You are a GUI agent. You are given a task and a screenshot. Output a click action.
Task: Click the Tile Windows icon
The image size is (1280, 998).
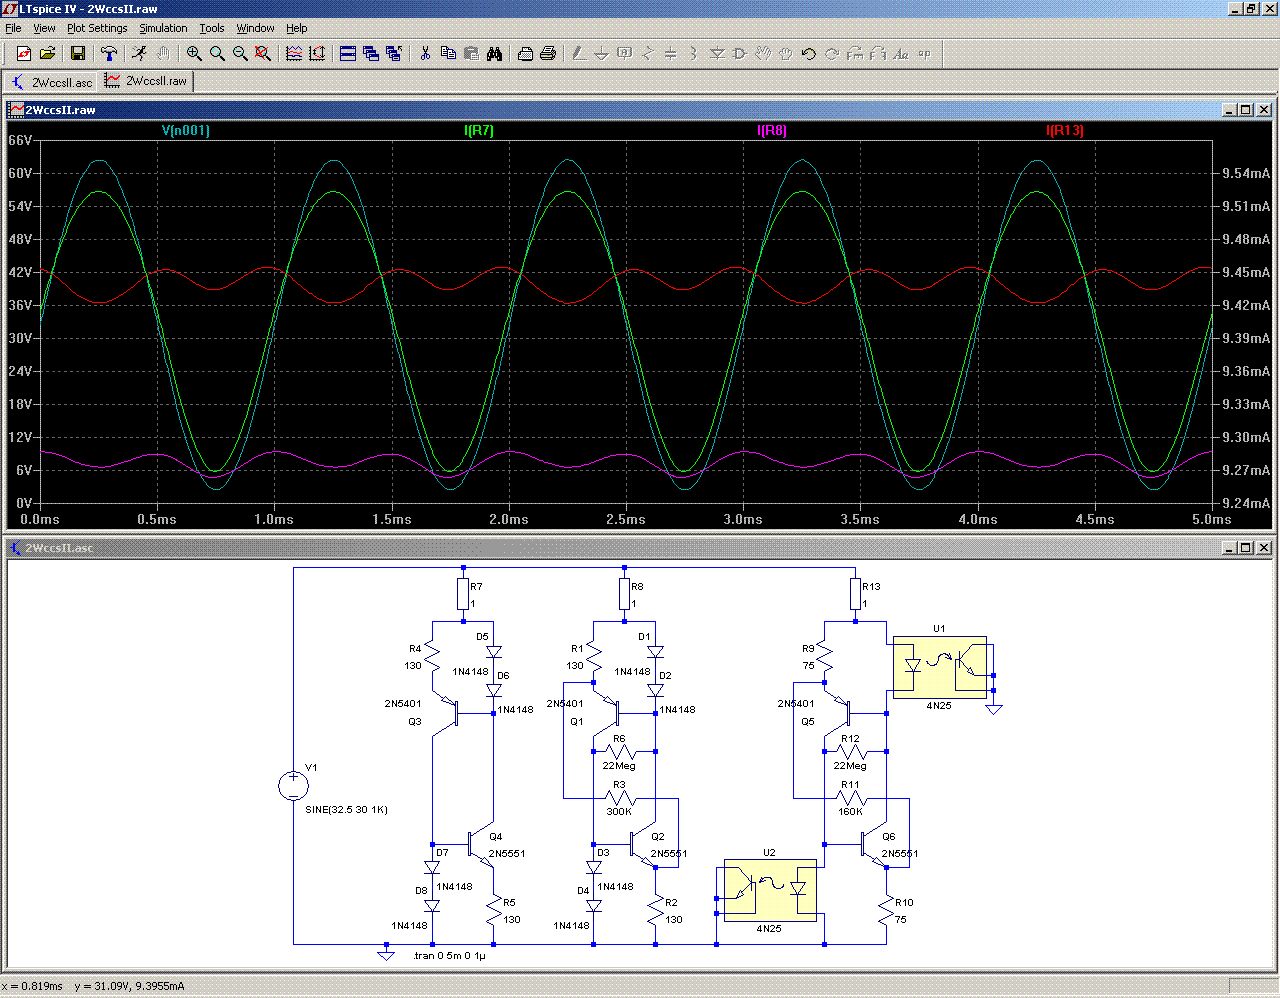click(348, 54)
